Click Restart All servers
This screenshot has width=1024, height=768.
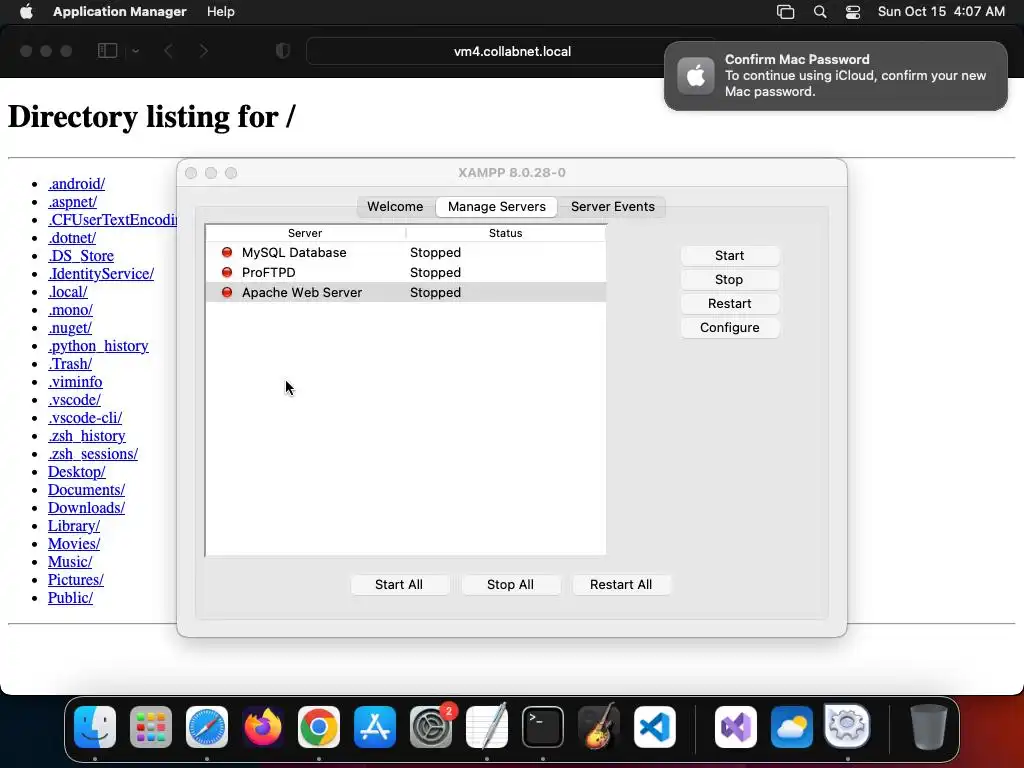(621, 584)
